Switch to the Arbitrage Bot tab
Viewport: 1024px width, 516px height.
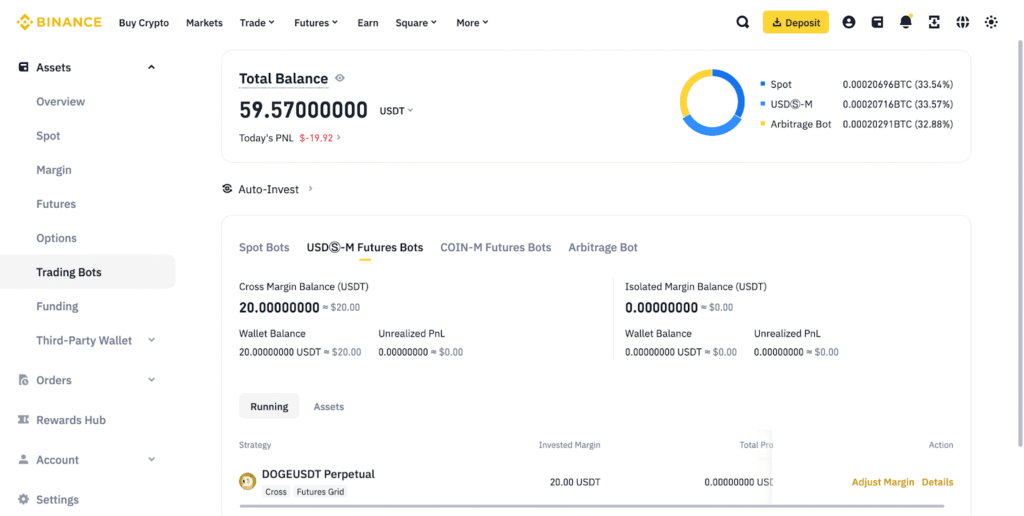pyautogui.click(x=602, y=247)
